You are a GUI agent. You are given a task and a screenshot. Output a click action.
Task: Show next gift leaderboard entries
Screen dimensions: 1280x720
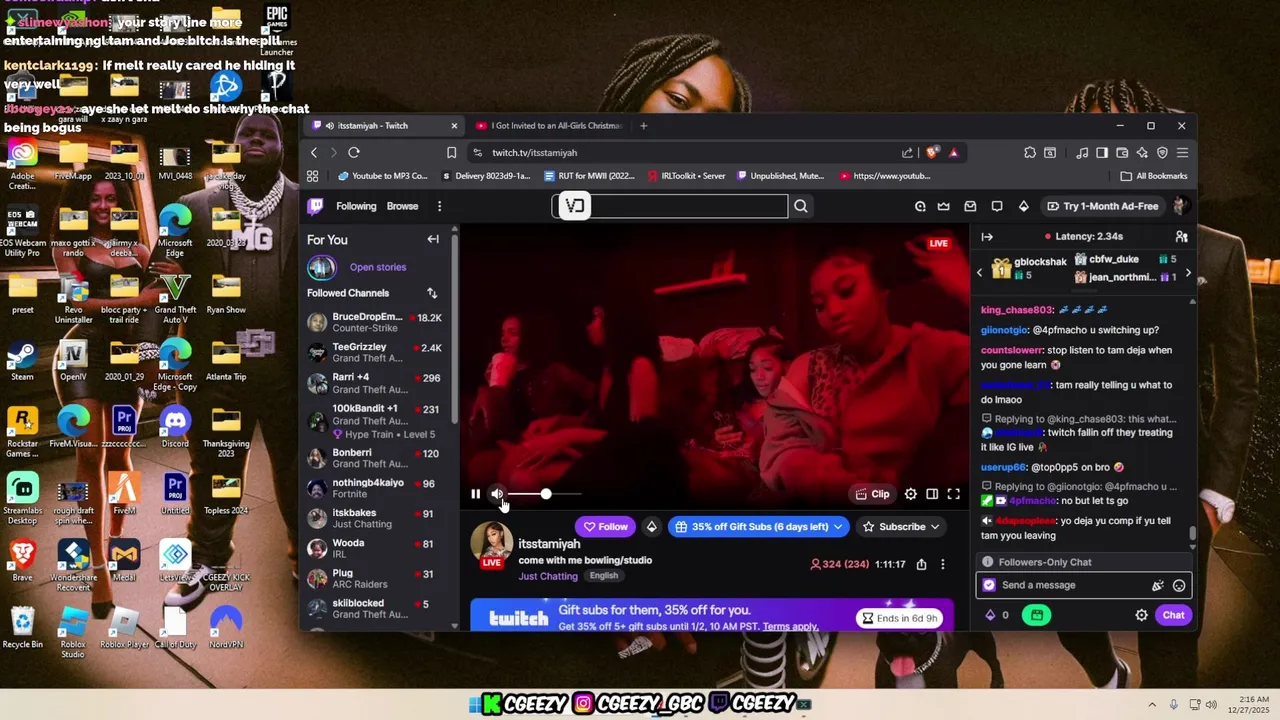click(x=1187, y=272)
